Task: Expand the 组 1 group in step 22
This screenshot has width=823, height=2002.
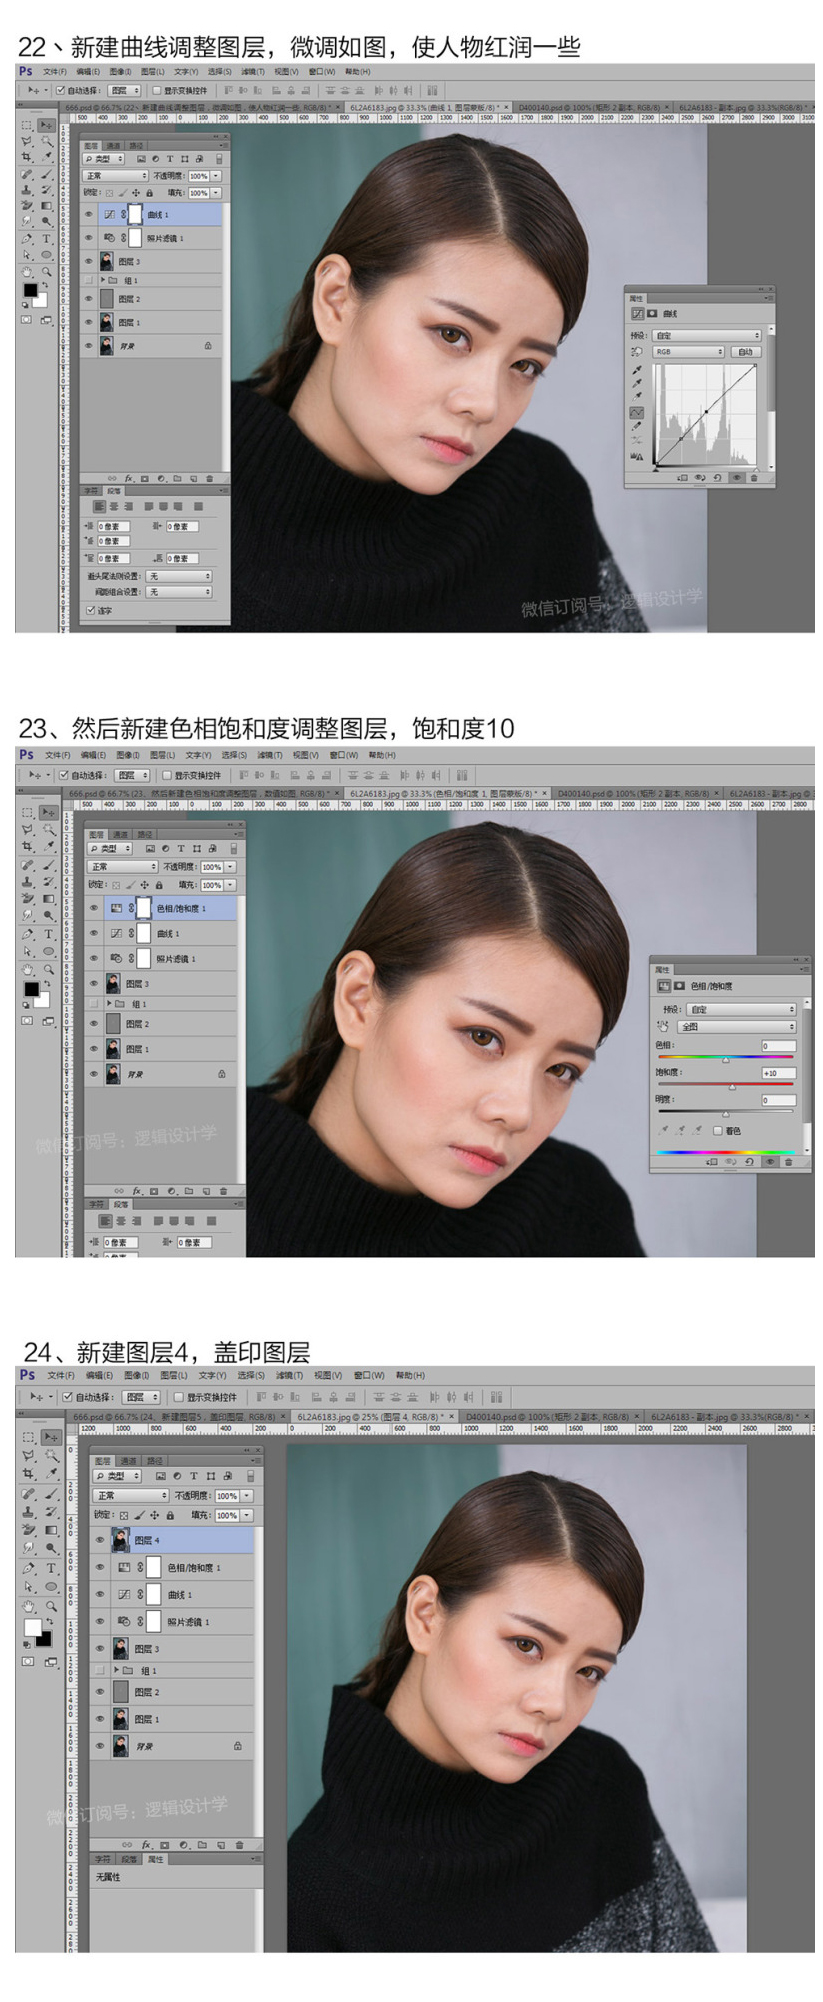Action: click(103, 281)
